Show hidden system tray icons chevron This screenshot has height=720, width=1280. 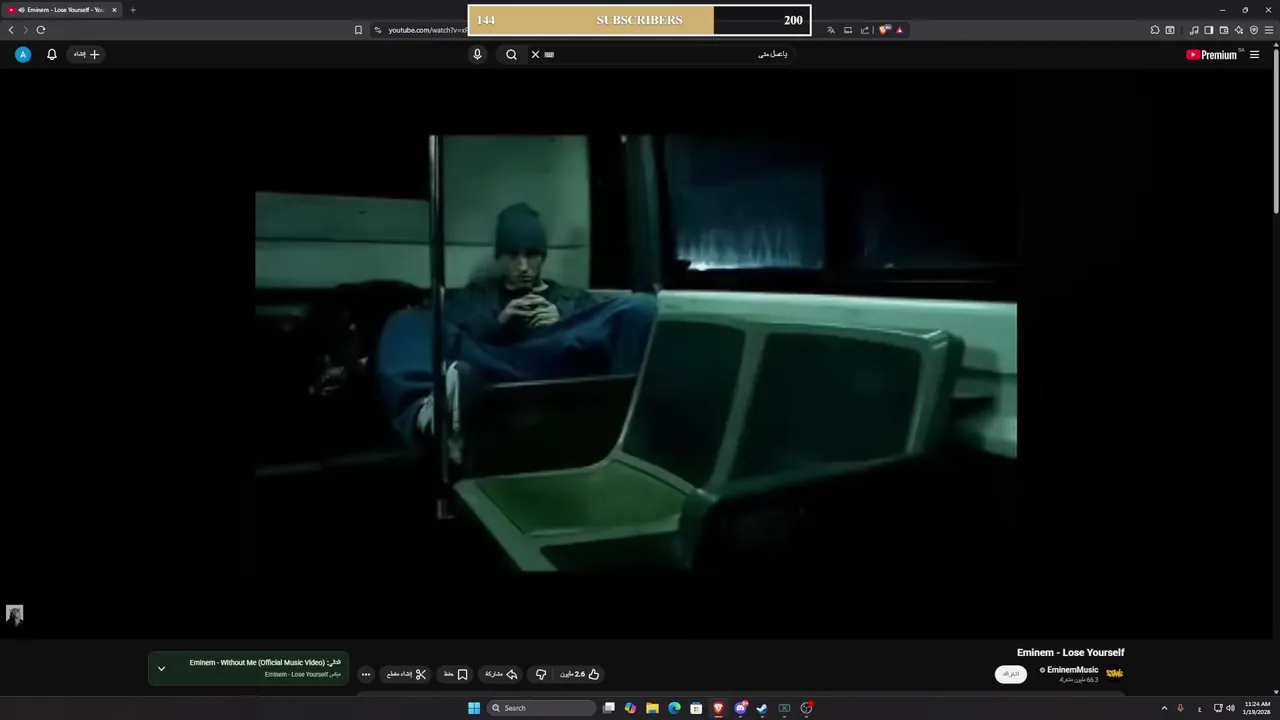tap(1164, 708)
